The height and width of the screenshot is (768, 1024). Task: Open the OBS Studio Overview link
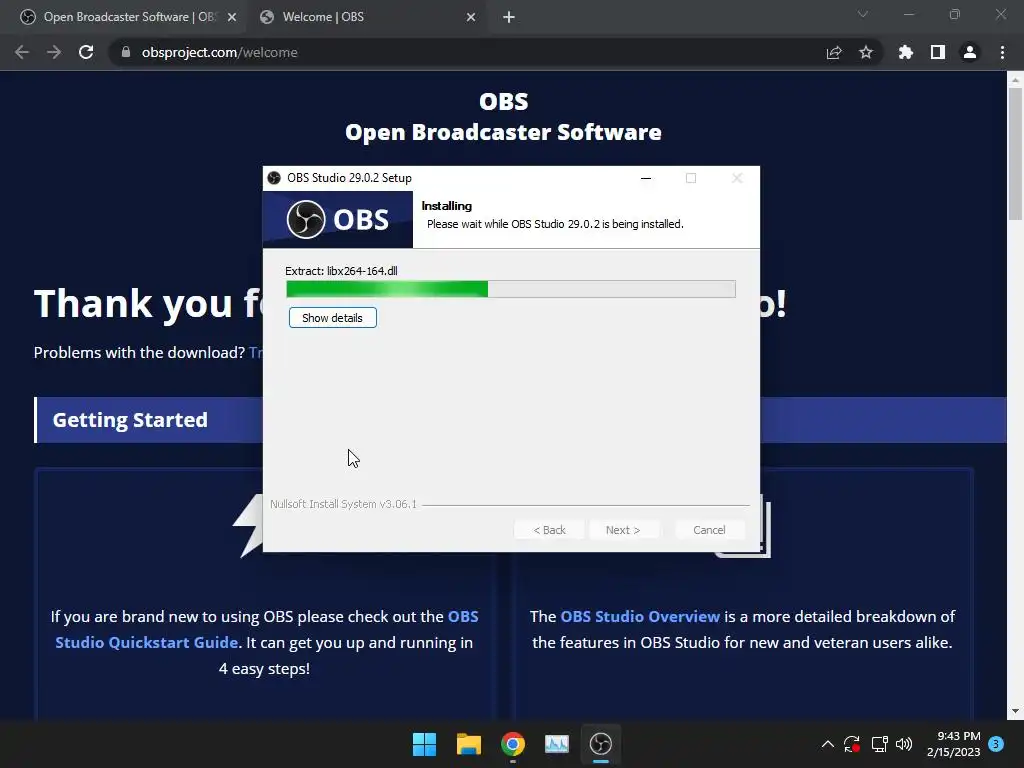point(640,616)
